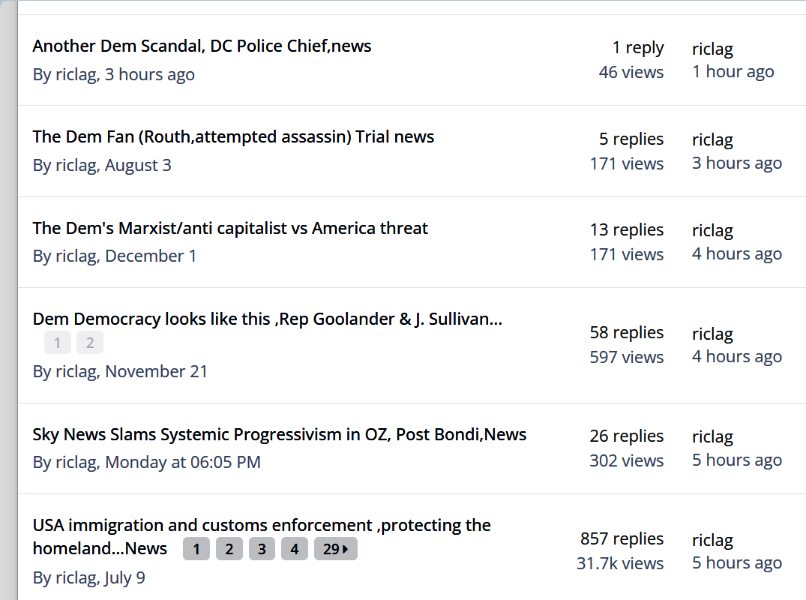Click last post time in Routh Trial row
This screenshot has width=806, height=600.
pyautogui.click(x=737, y=163)
